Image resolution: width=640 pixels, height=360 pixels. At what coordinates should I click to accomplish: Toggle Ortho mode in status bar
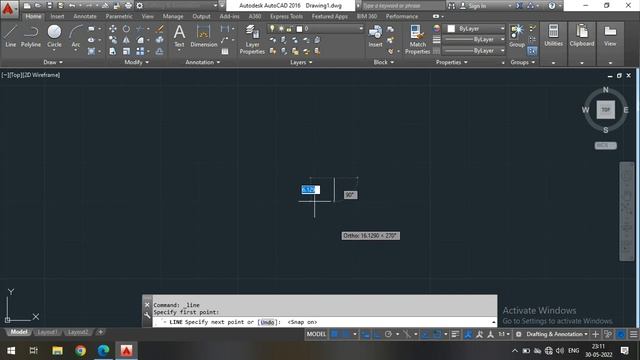(x=377, y=334)
